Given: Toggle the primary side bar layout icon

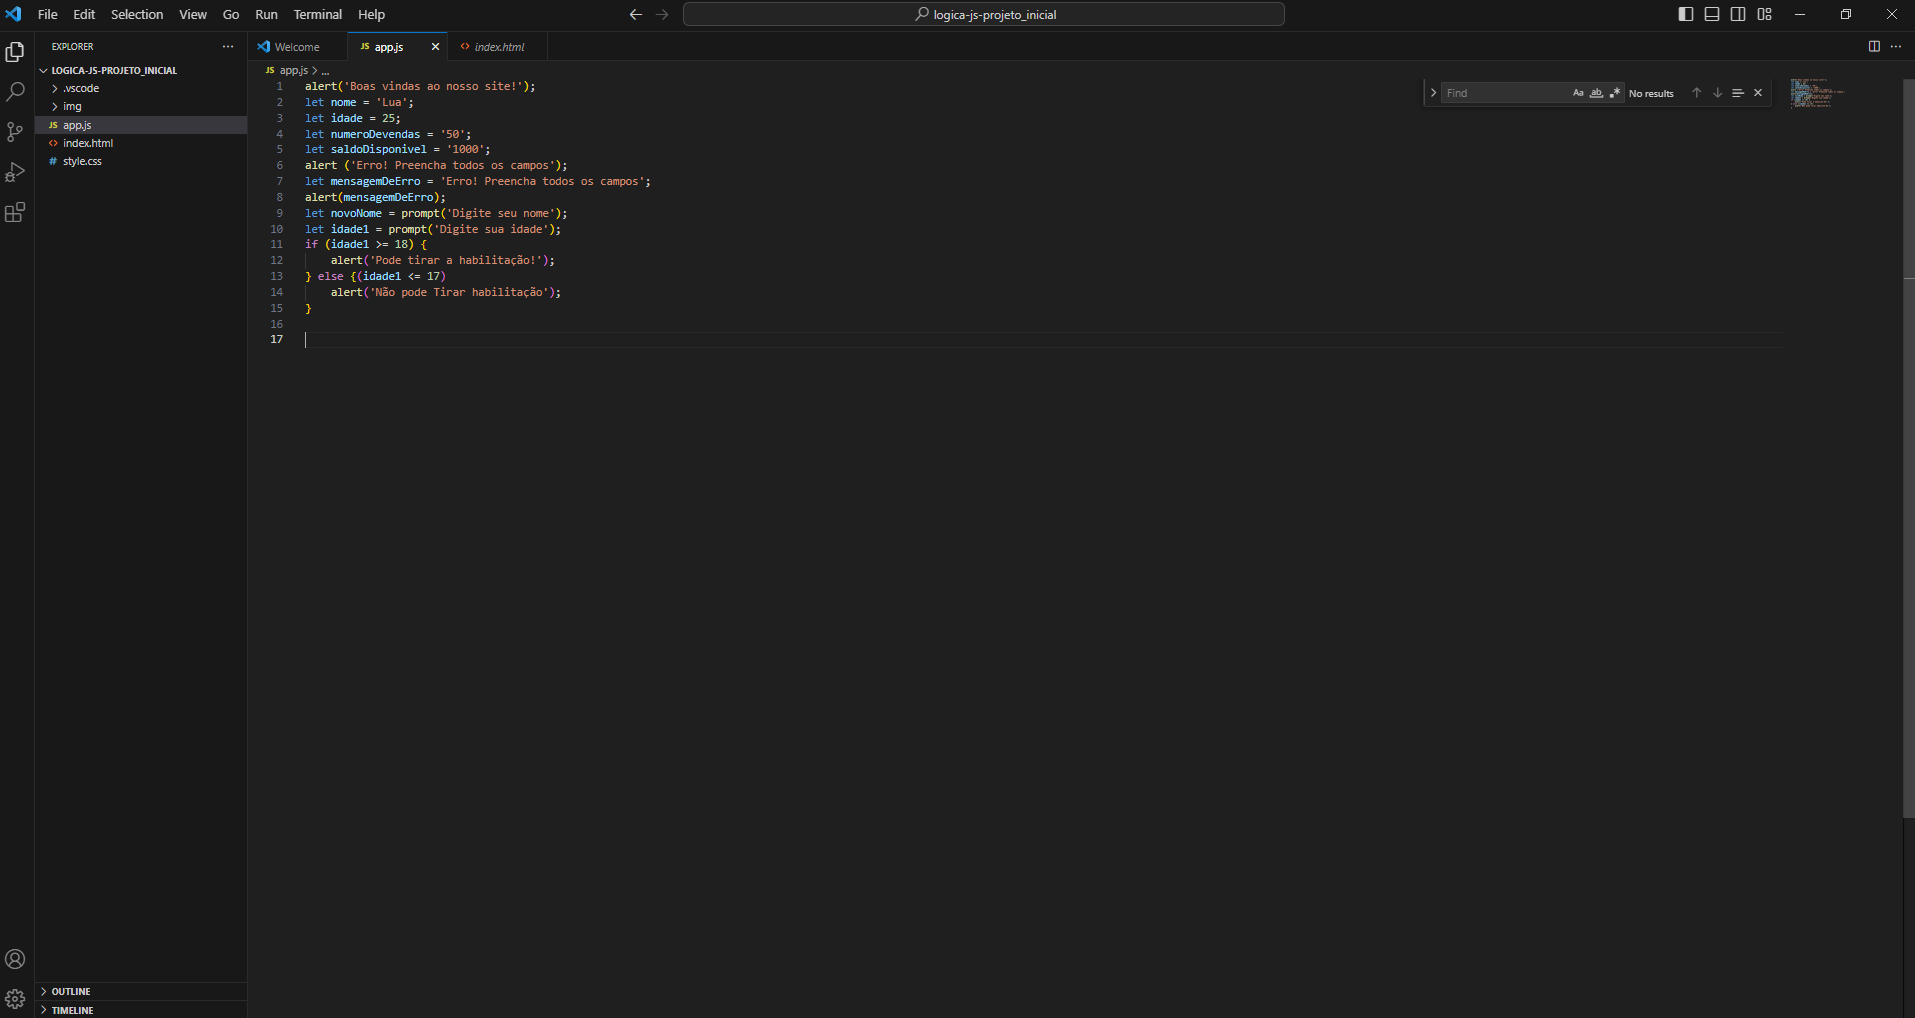Looking at the screenshot, I should pyautogui.click(x=1685, y=14).
